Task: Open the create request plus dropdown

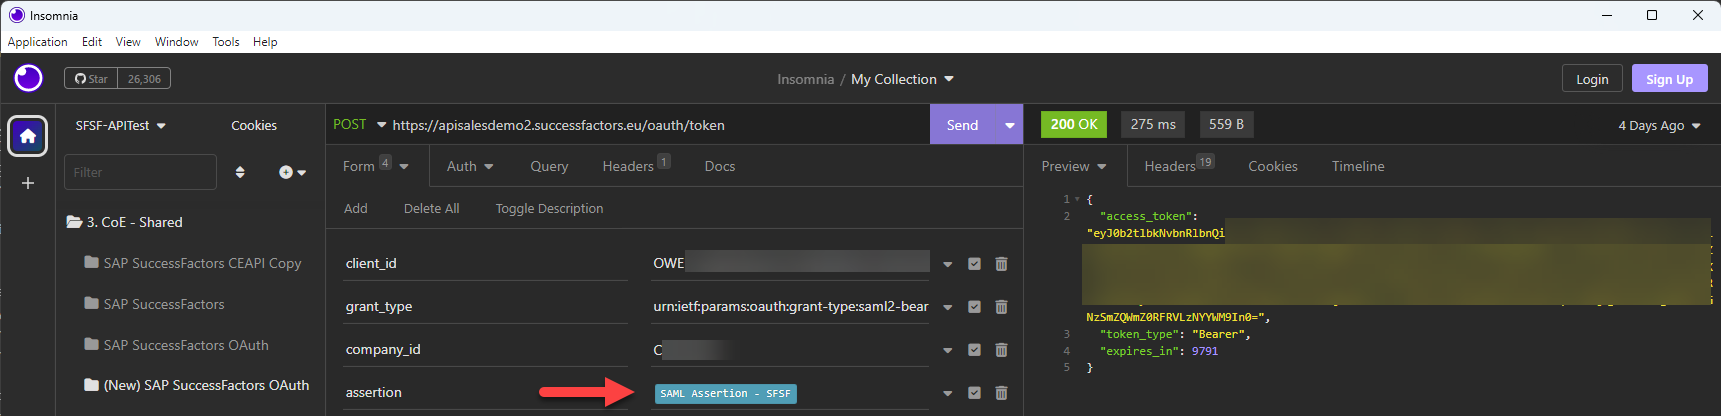Action: click(292, 172)
